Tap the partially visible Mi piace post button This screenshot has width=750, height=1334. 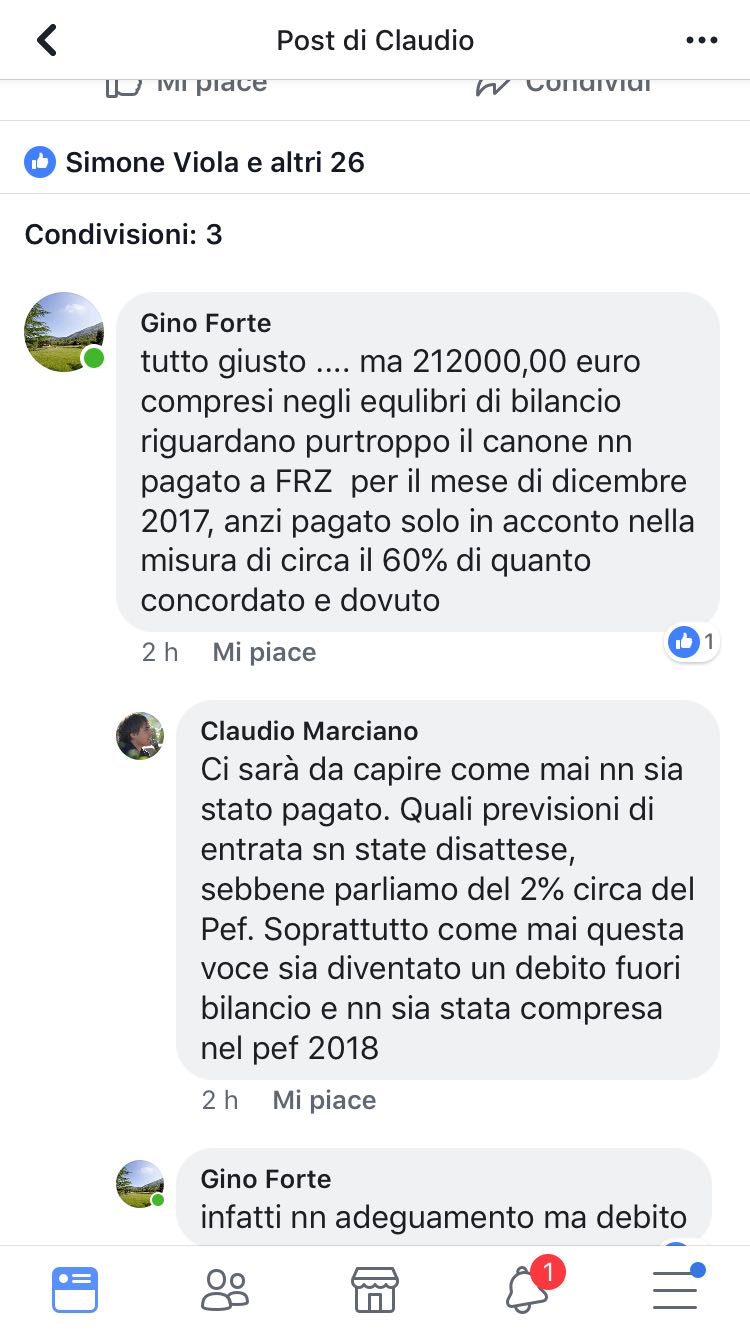(x=187, y=84)
